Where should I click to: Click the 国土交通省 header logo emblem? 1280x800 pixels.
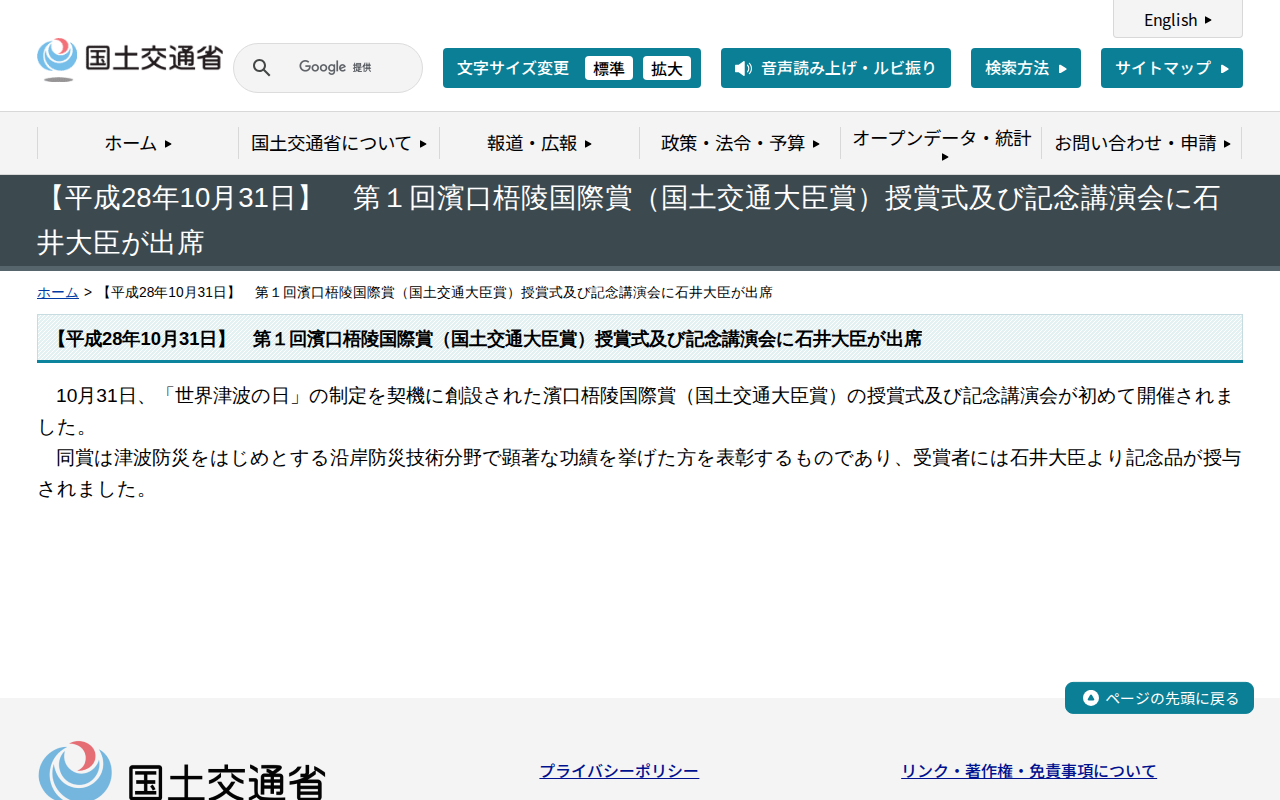(57, 58)
